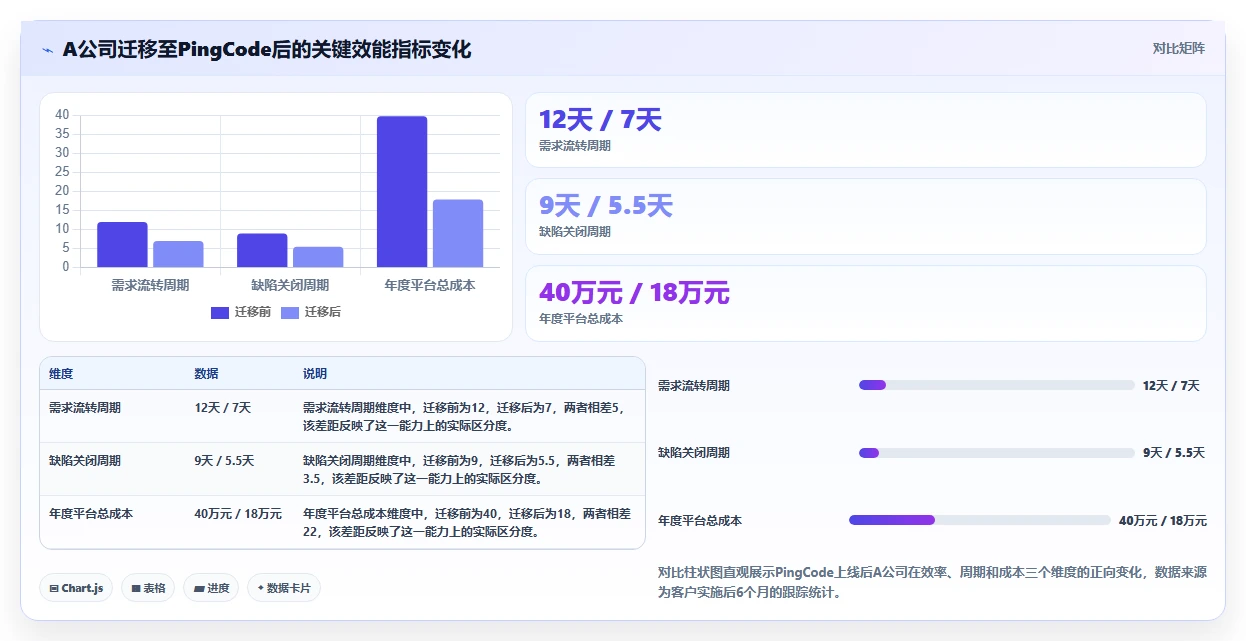Image resolution: width=1246 pixels, height=641 pixels.
Task: Click the 维度 column header
Action: [x=61, y=374]
